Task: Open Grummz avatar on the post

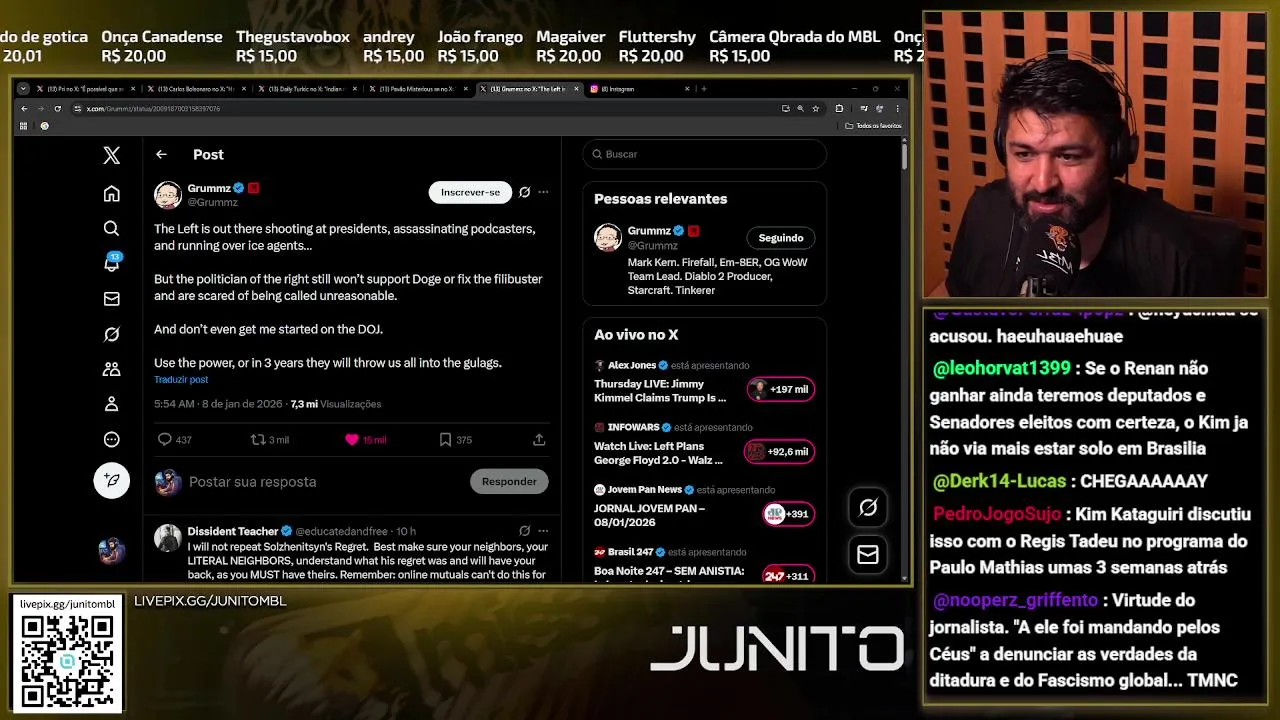Action: click(x=168, y=194)
